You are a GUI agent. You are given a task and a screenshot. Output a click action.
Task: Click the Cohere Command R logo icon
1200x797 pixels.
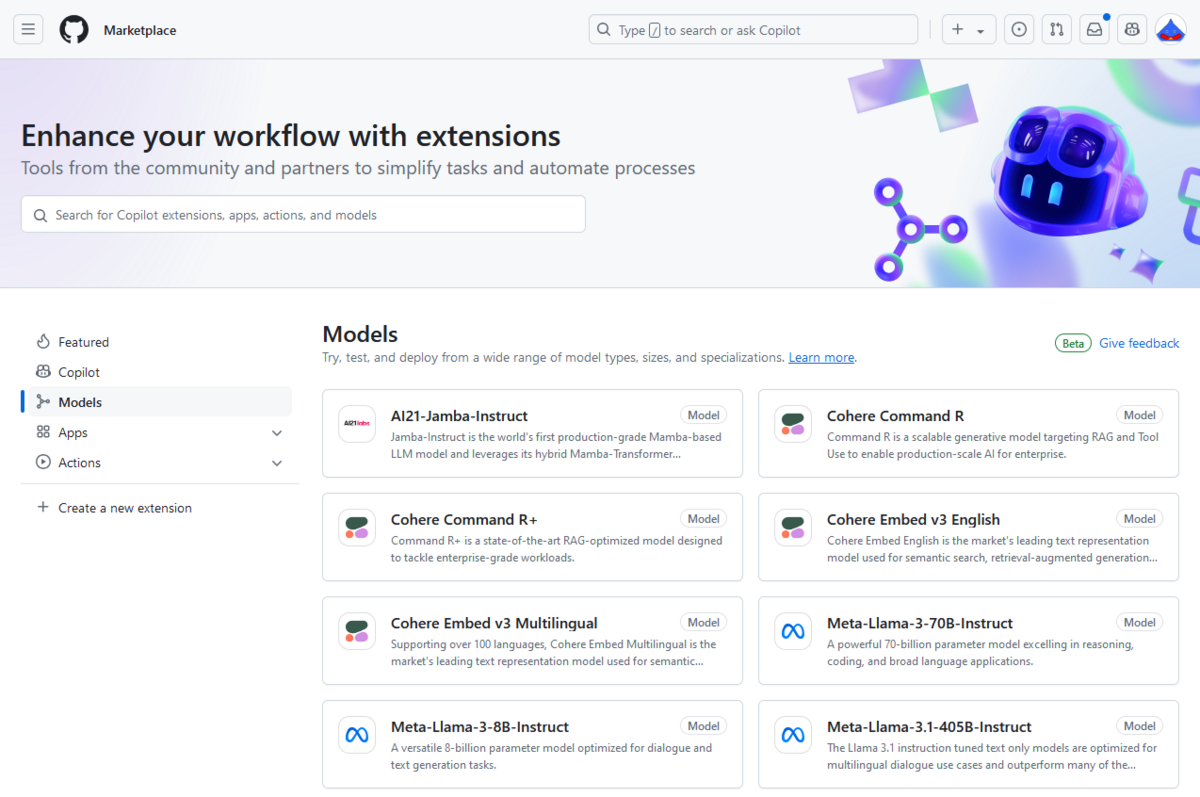[793, 423]
